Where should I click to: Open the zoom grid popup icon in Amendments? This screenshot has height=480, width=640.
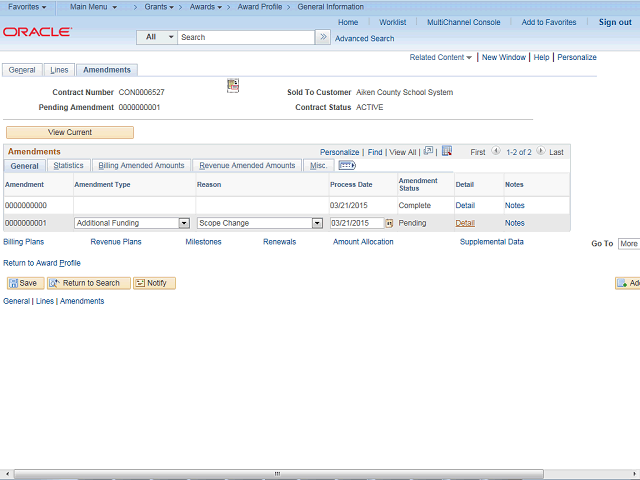point(428,151)
